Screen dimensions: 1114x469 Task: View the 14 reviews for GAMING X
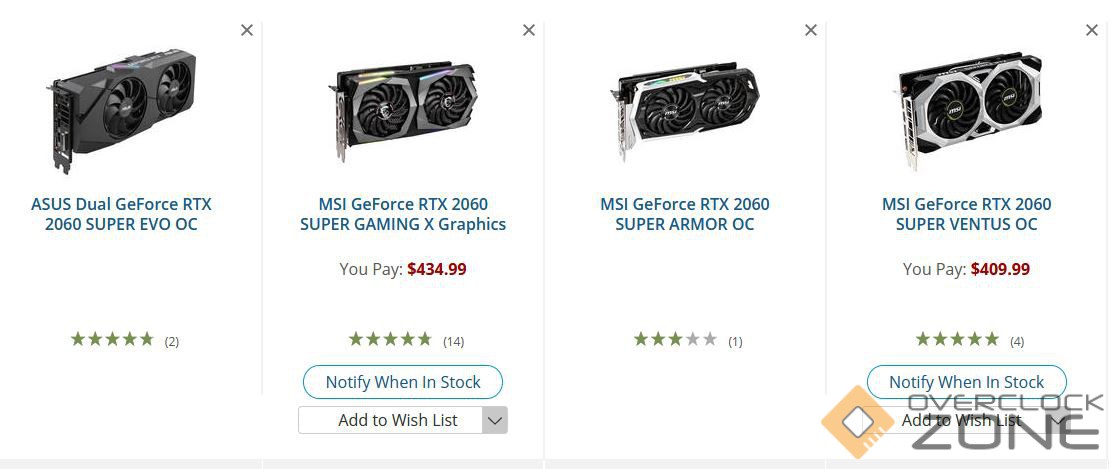pos(453,341)
